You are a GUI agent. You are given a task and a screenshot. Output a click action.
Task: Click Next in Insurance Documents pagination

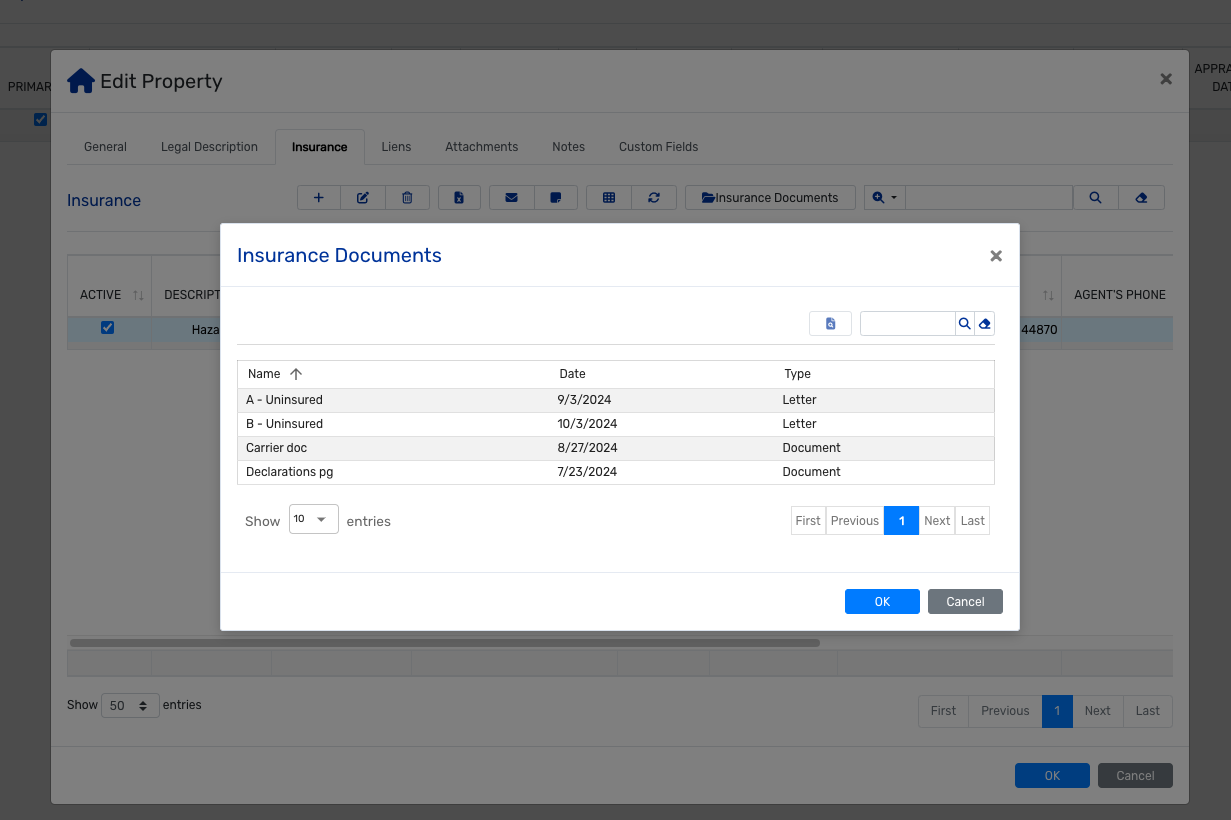coord(937,520)
